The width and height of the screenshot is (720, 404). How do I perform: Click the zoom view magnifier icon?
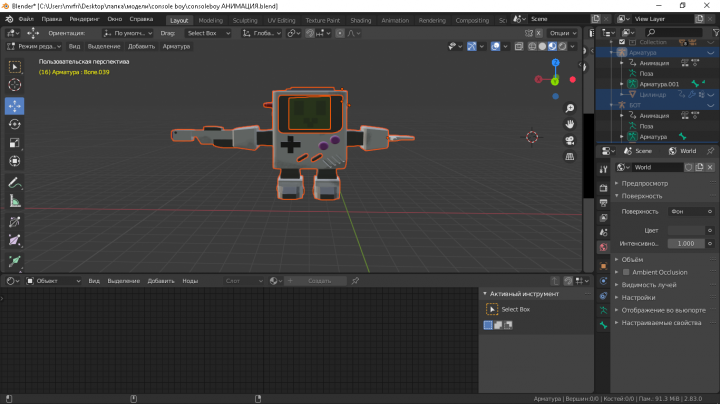[x=570, y=108]
